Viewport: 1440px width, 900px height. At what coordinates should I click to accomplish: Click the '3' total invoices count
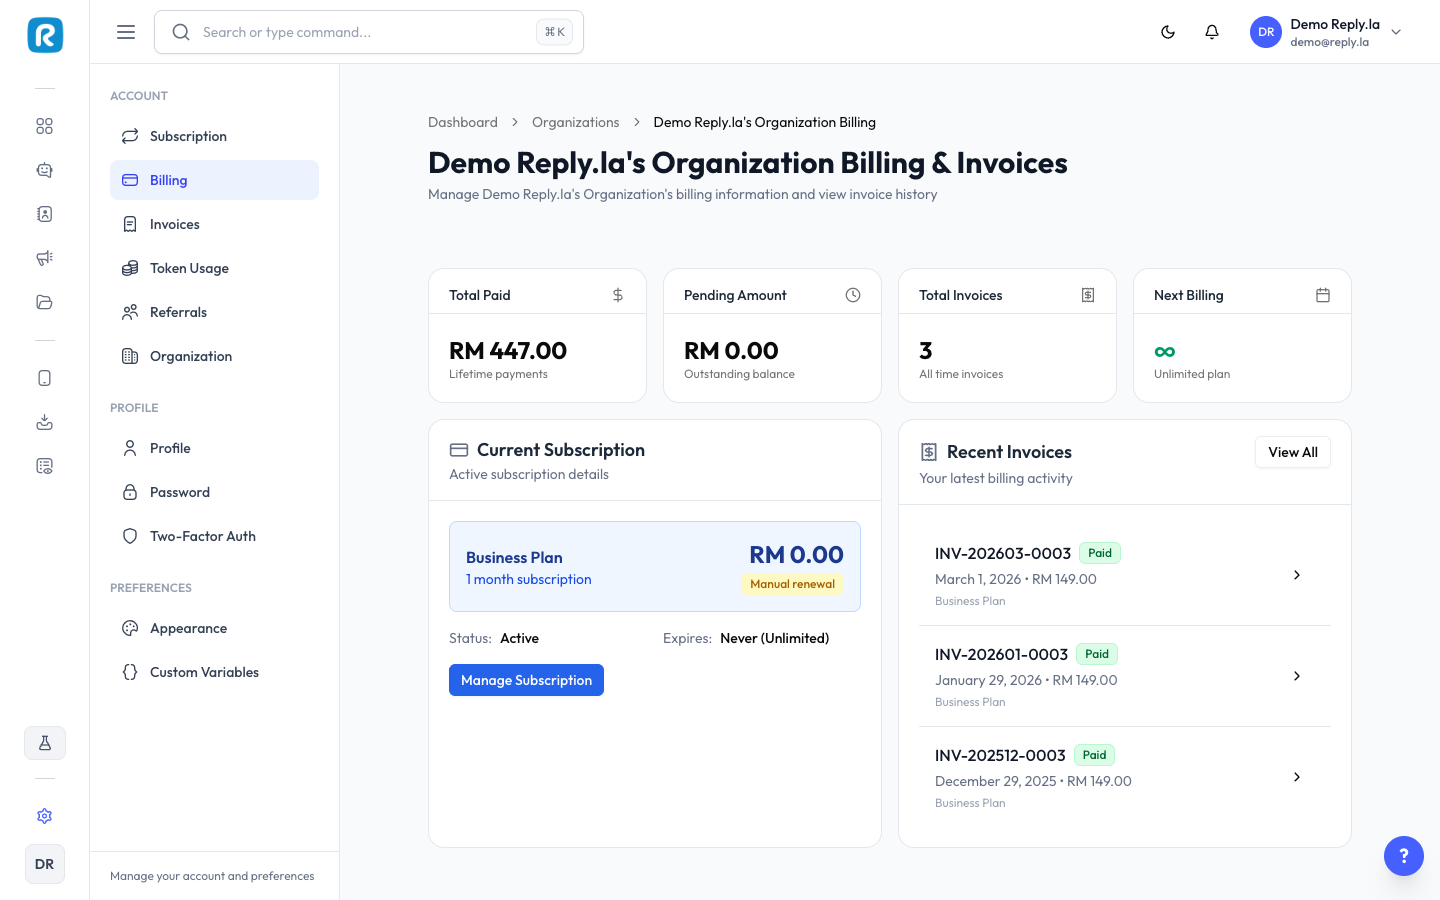(926, 351)
